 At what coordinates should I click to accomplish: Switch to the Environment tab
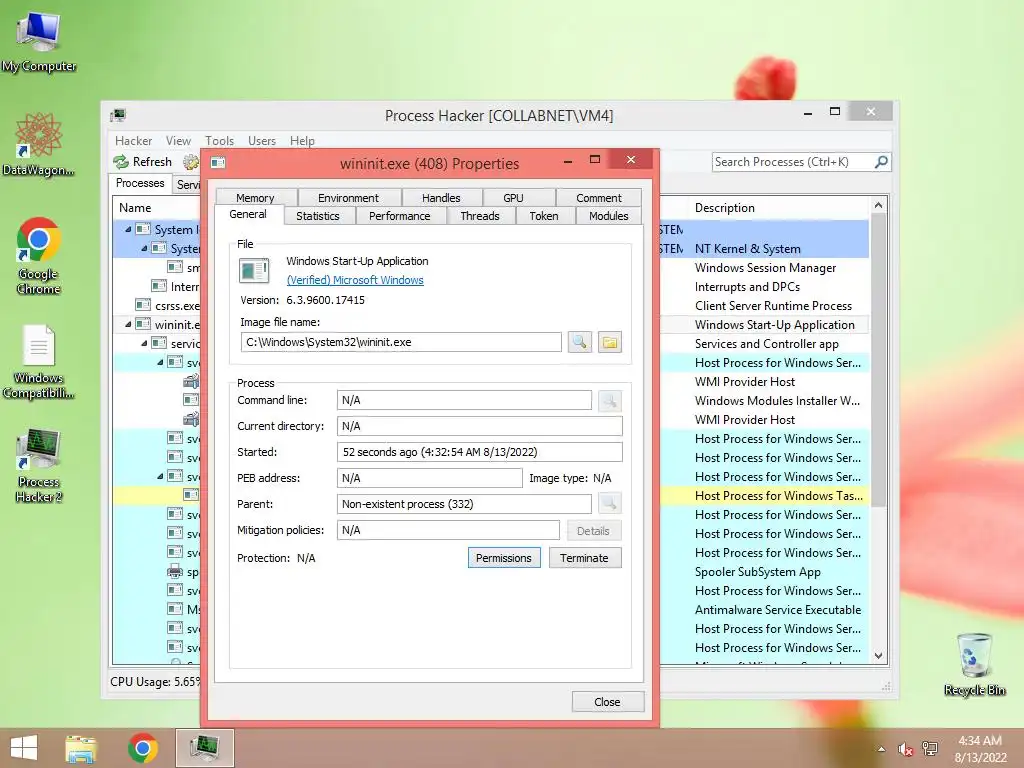pyautogui.click(x=348, y=198)
